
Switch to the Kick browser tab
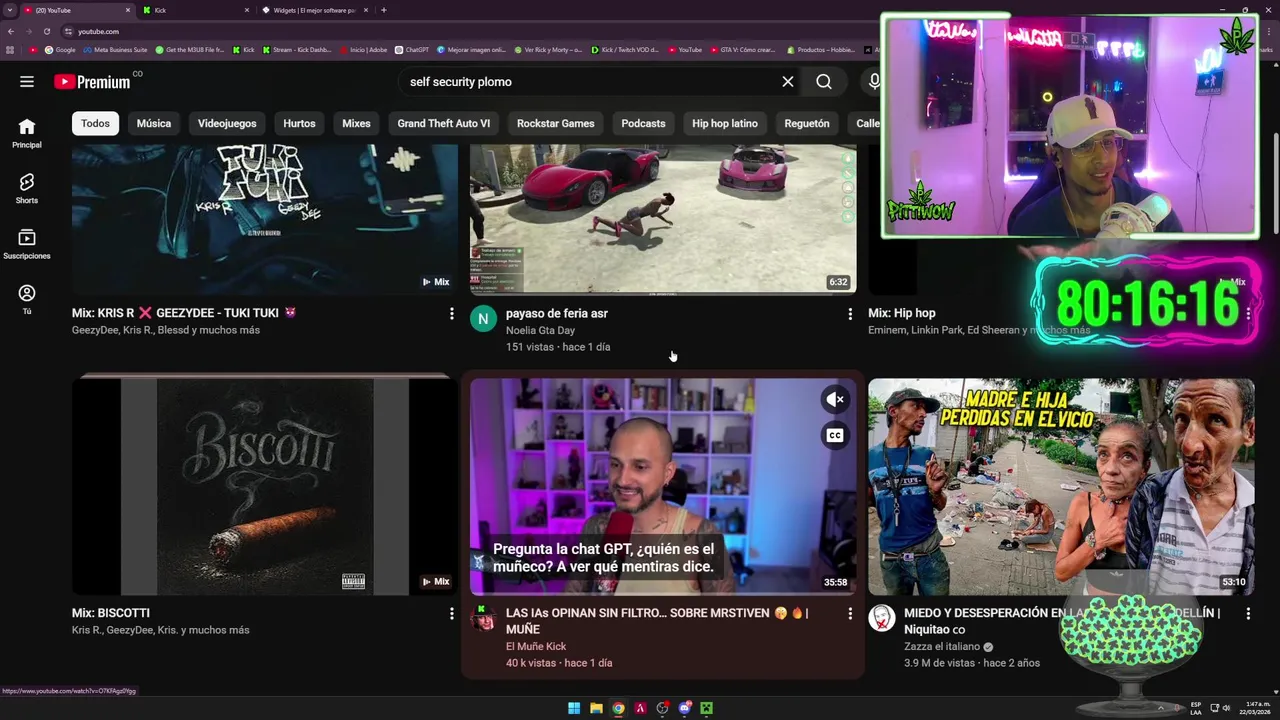(195, 10)
